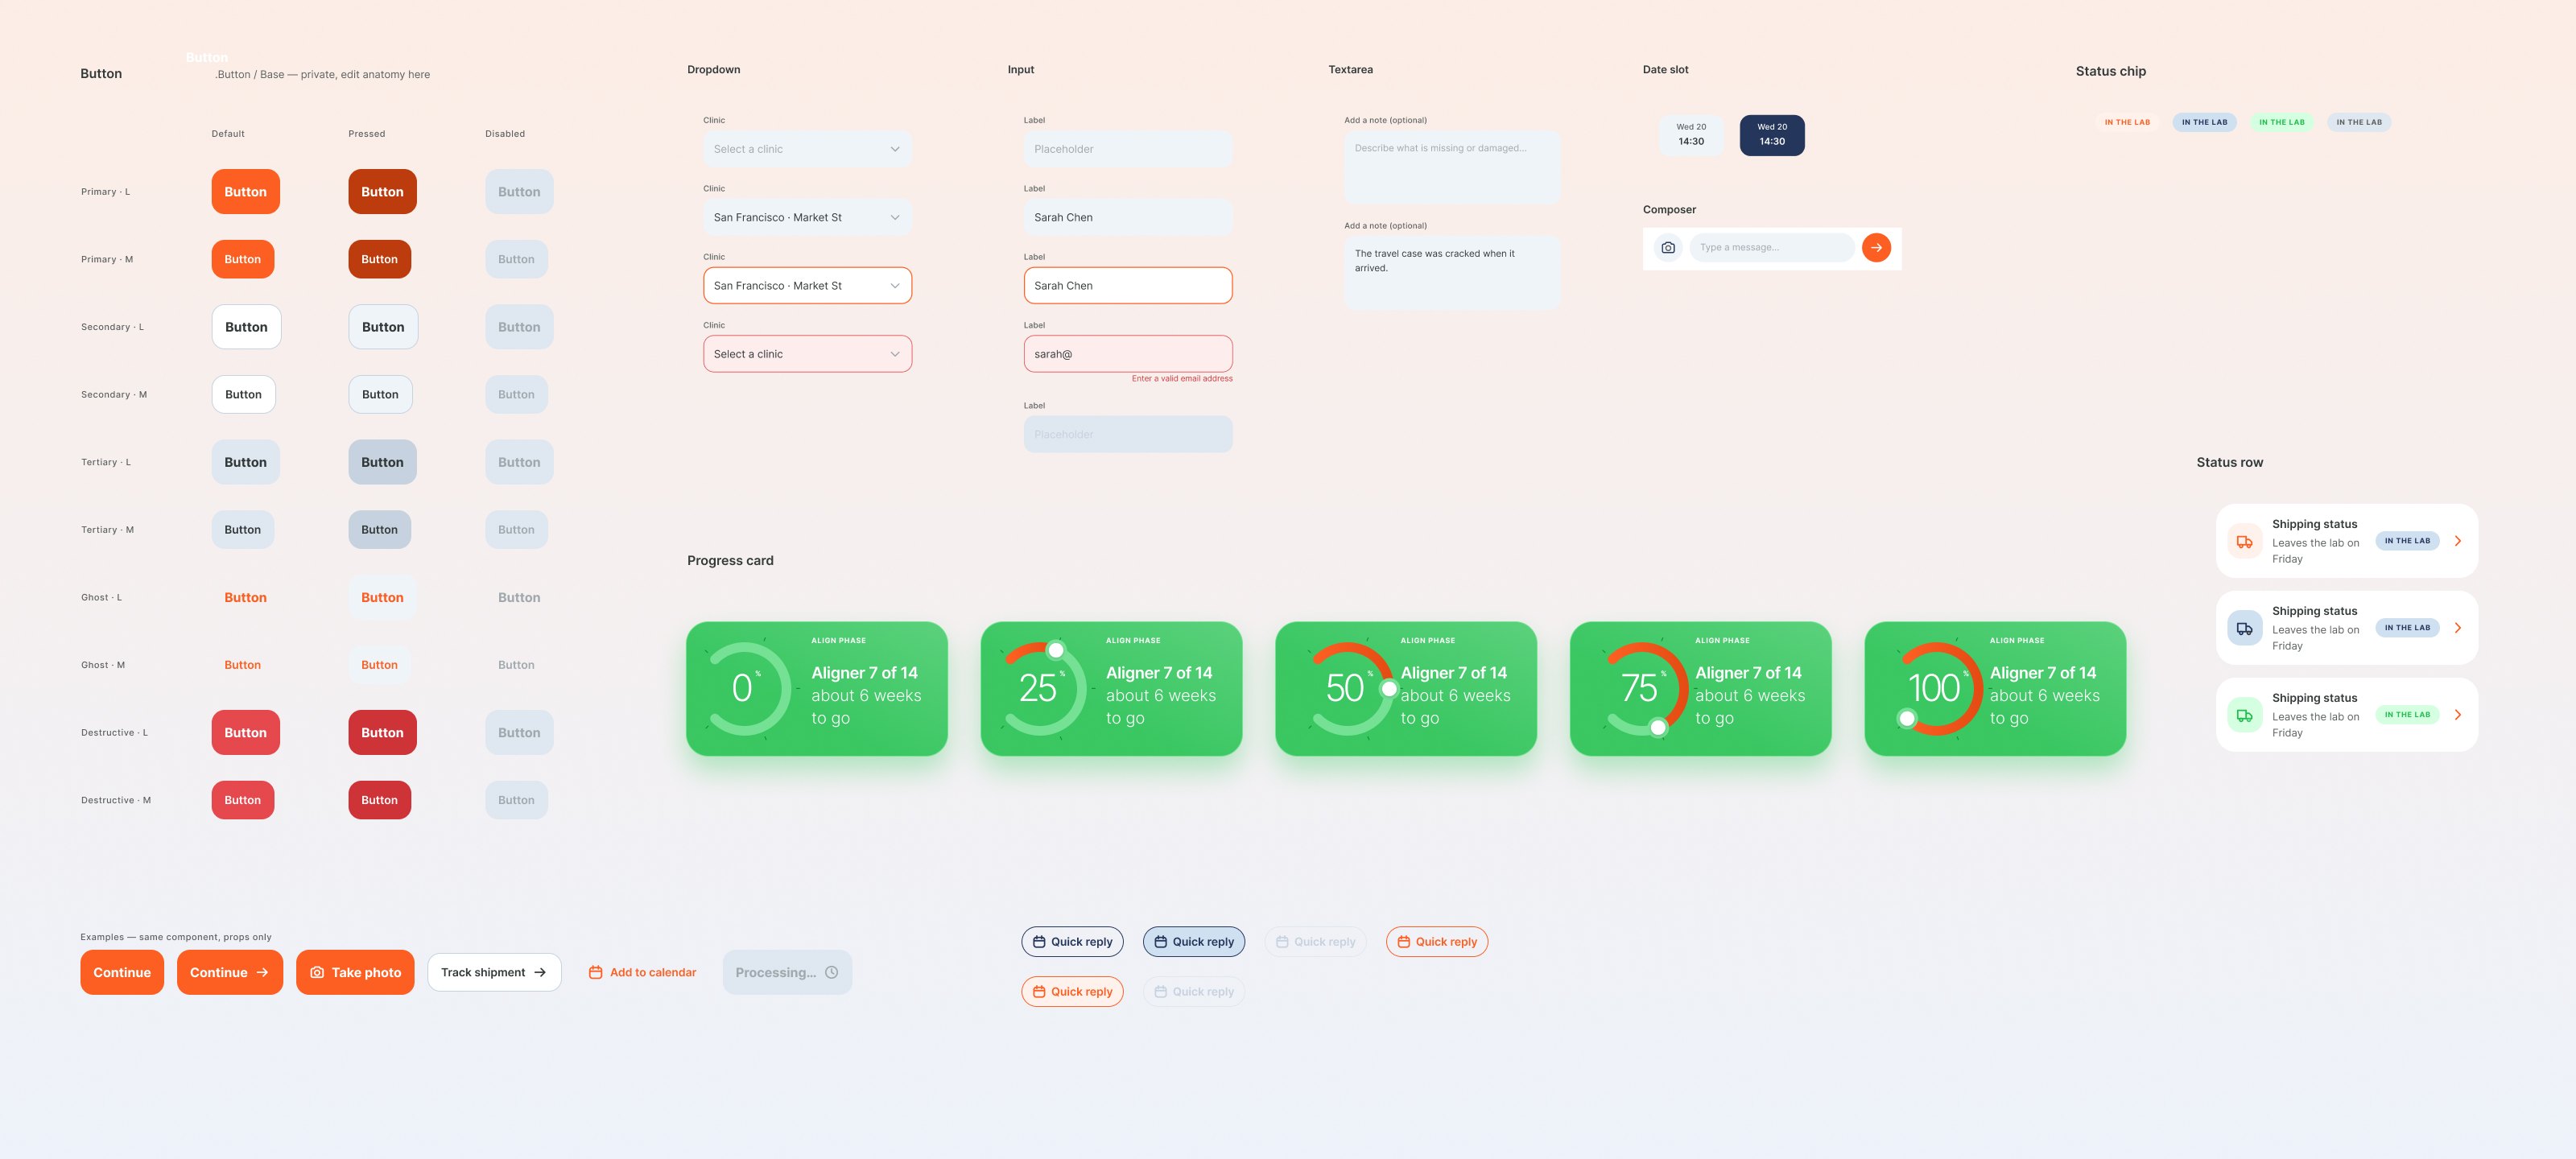Image resolution: width=2576 pixels, height=1159 pixels.
Task: Open chevron on third Shipping status row
Action: [x=2458, y=715]
